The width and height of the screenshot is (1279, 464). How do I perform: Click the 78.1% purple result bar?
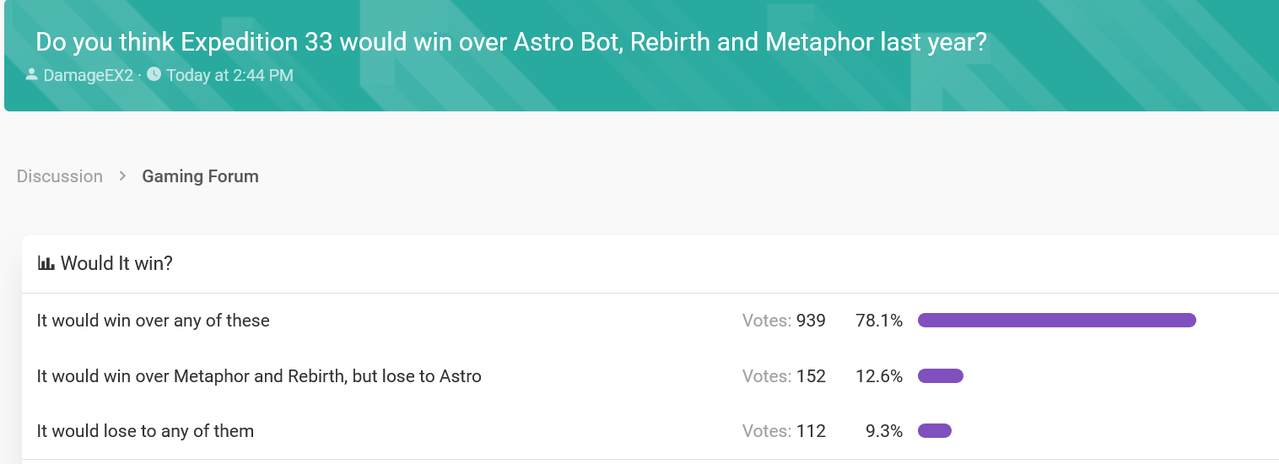click(1056, 320)
